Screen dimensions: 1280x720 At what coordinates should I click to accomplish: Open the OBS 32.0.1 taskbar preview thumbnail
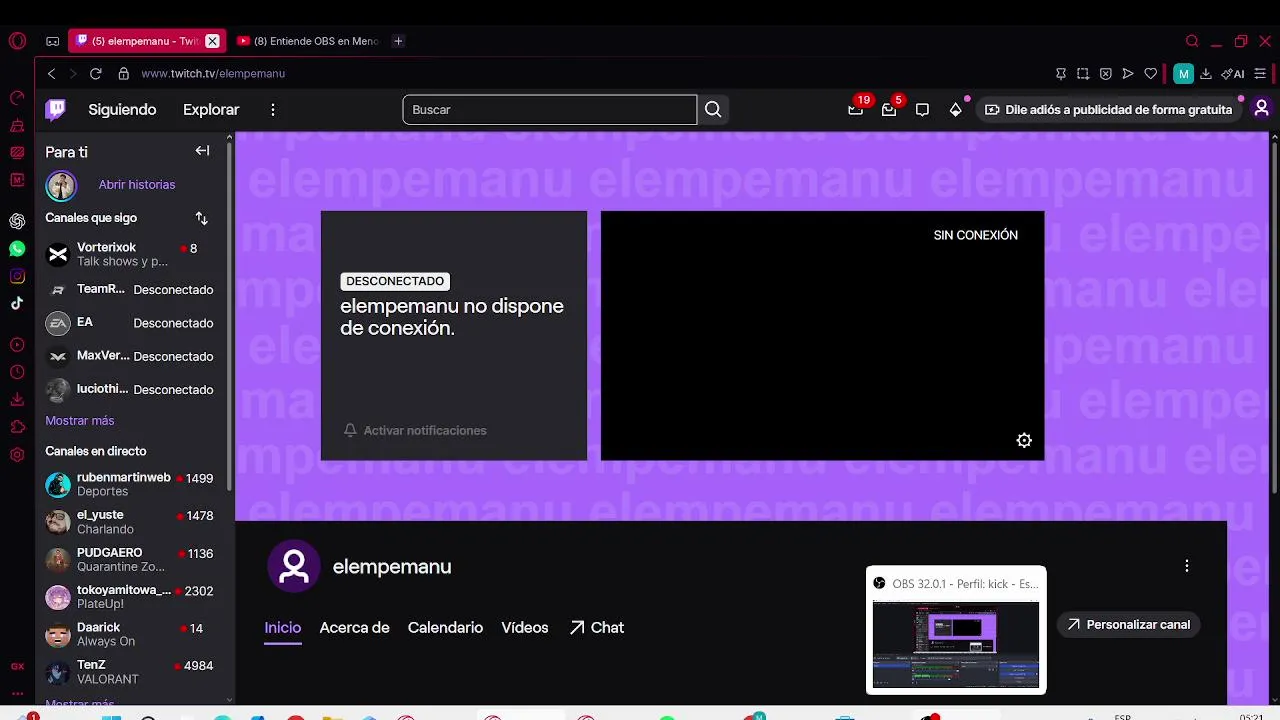956,630
